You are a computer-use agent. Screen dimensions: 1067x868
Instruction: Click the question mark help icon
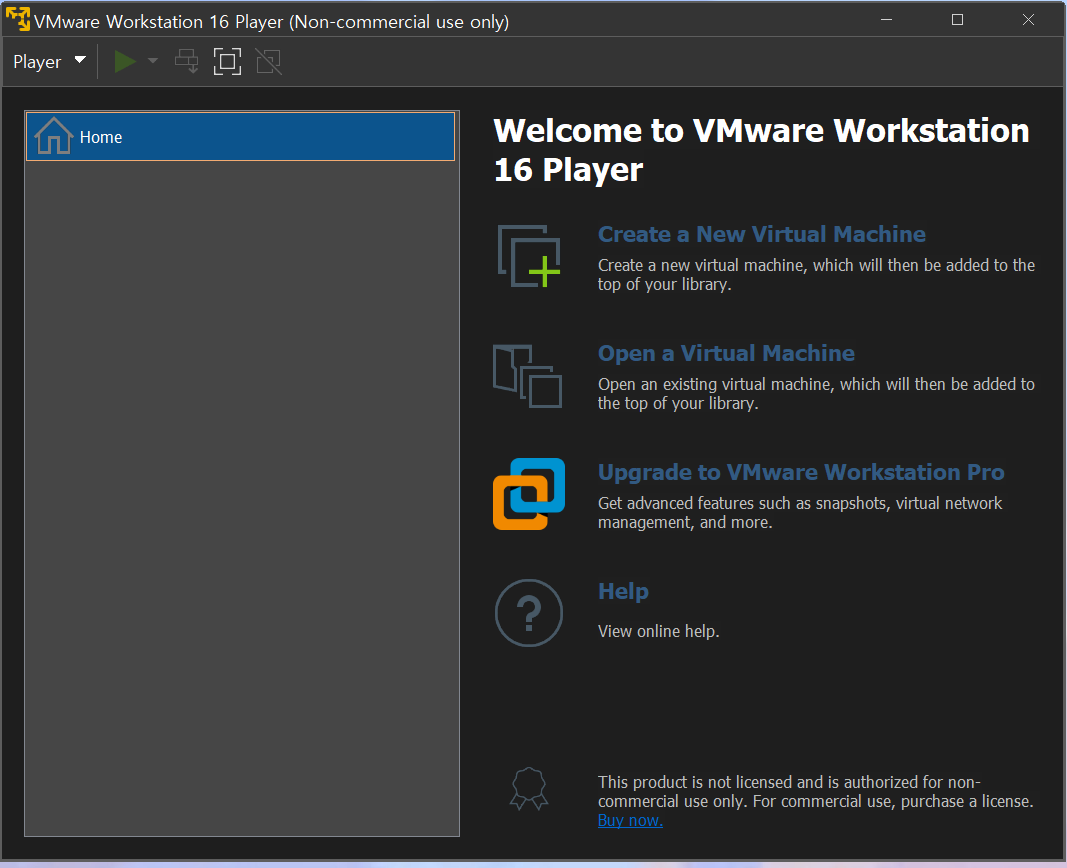coord(529,613)
